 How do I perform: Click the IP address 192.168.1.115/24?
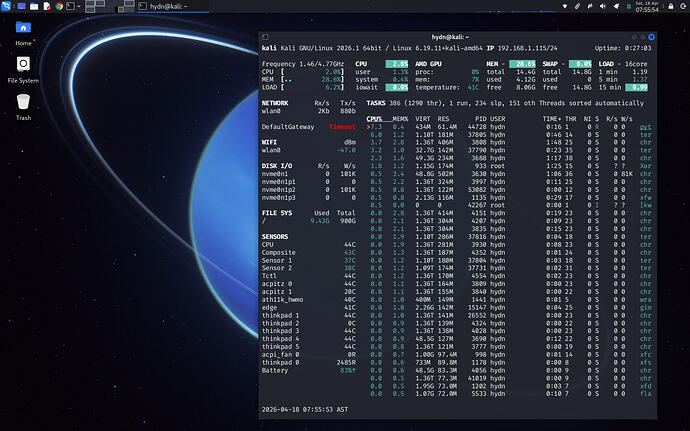pos(527,48)
